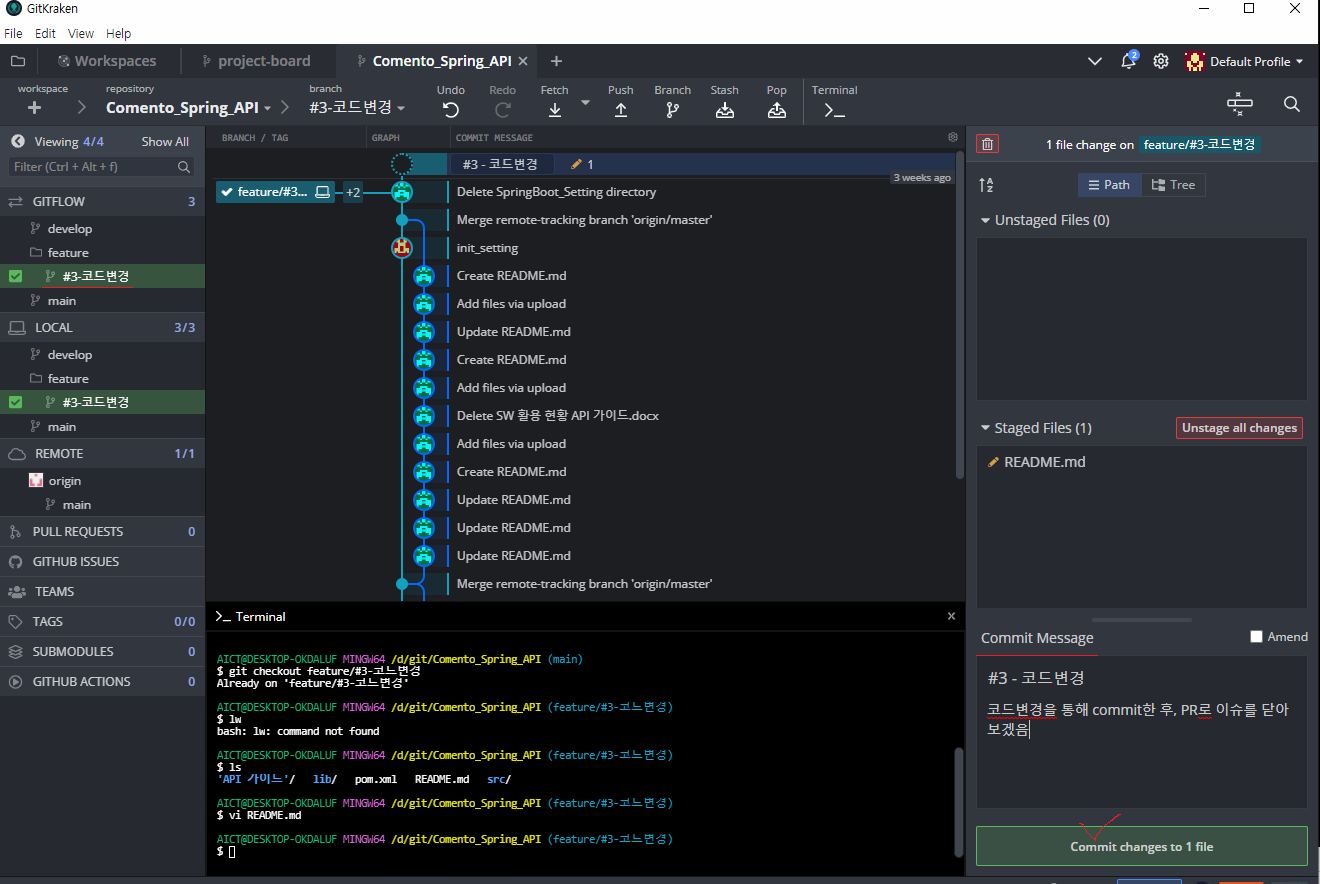Screen dimensions: 1320x884
Task: Switch to the project-board tab
Action: point(256,61)
